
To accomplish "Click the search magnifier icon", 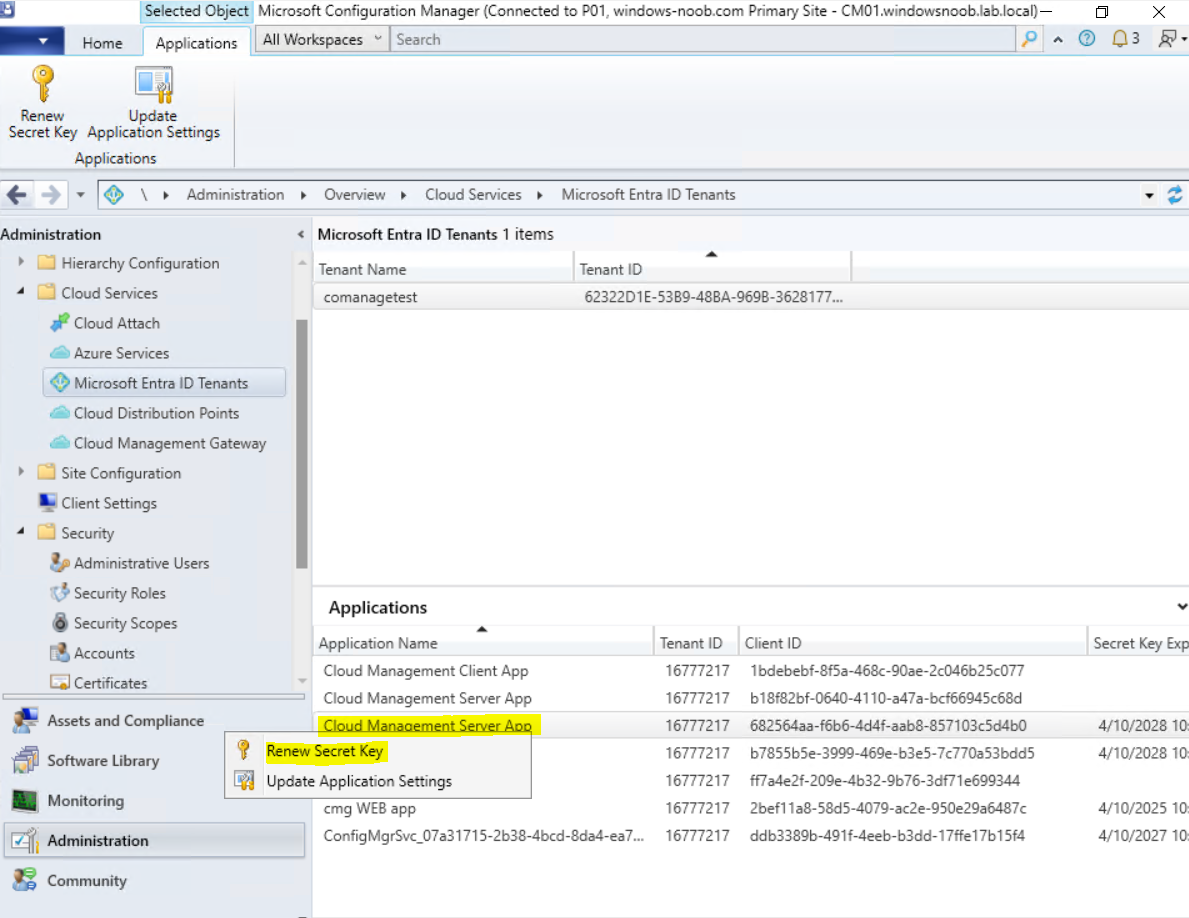I will 1029,39.
